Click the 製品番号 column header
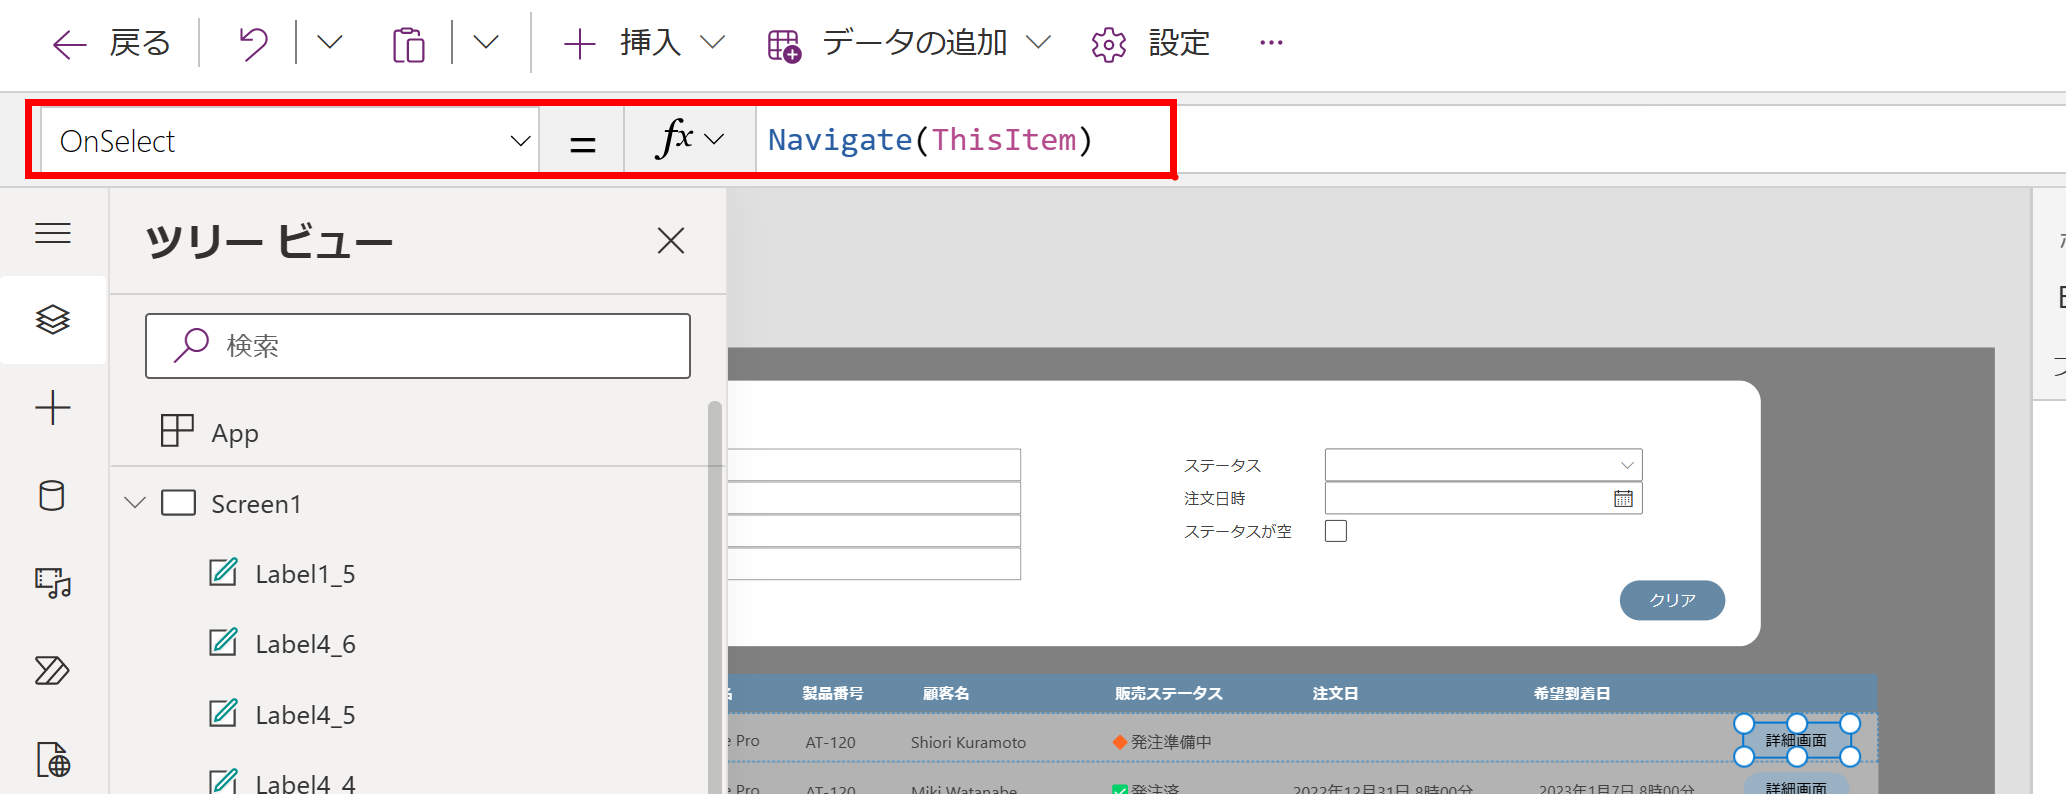Viewport: 2066px width, 794px height. tap(832, 693)
